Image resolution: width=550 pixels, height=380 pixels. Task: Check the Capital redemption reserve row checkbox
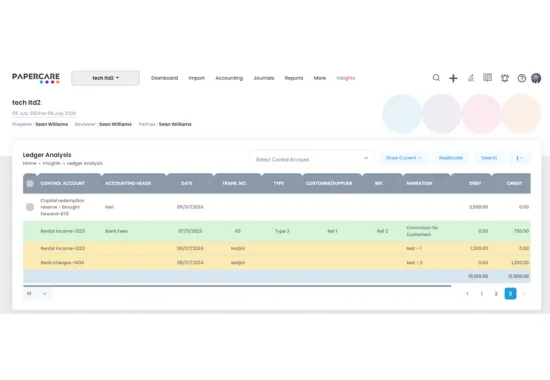[30, 207]
